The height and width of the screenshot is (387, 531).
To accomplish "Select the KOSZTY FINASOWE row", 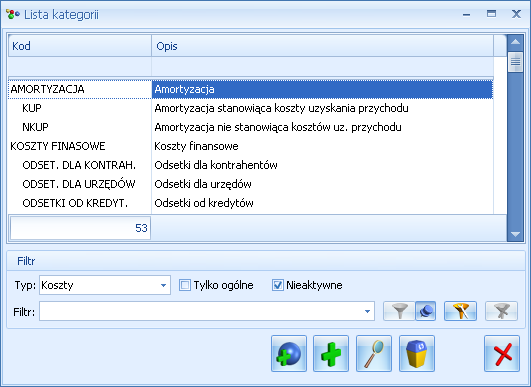I will tap(251, 146).
